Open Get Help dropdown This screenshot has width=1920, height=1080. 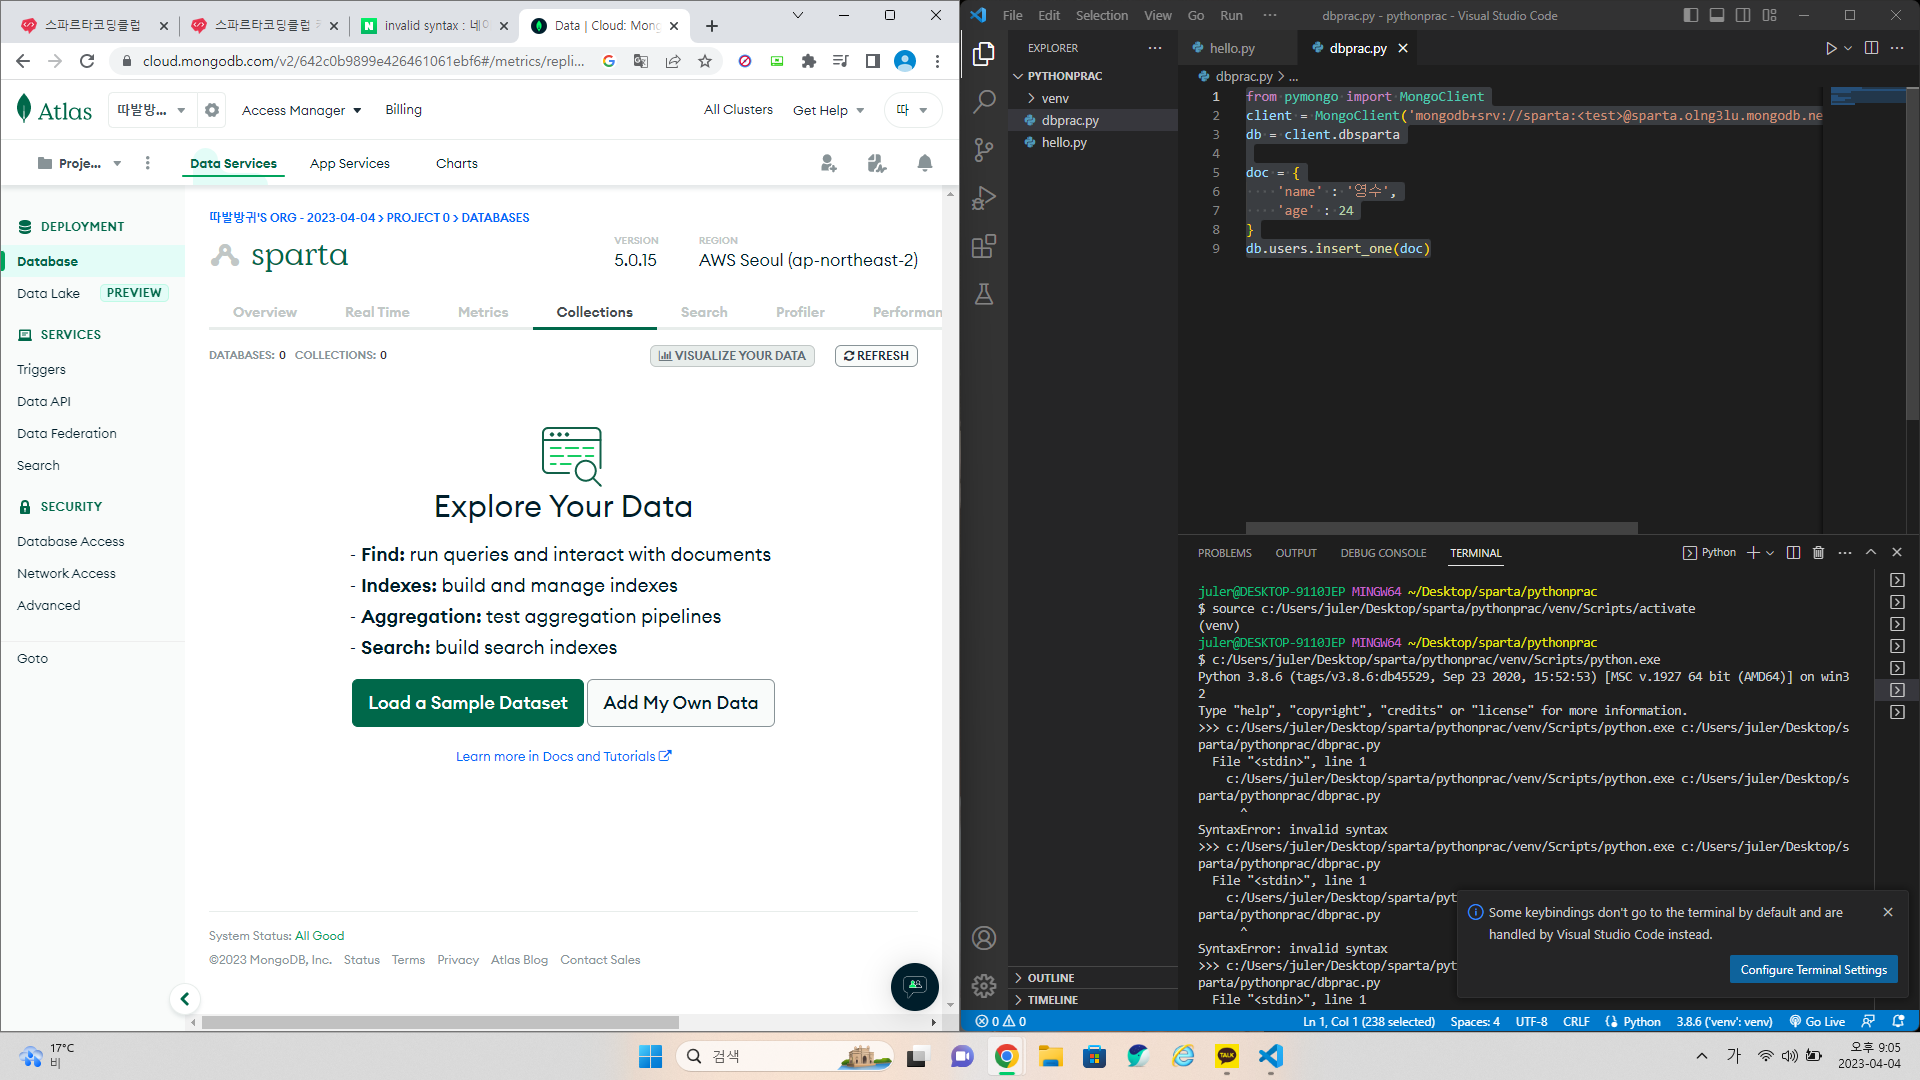pyautogui.click(x=828, y=110)
